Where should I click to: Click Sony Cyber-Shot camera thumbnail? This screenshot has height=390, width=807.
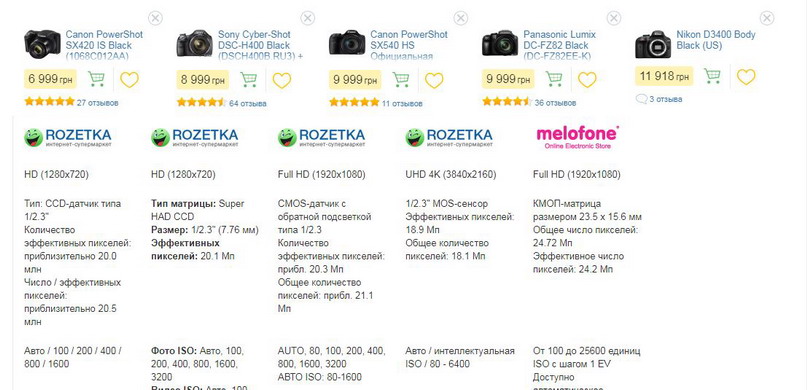[195, 43]
